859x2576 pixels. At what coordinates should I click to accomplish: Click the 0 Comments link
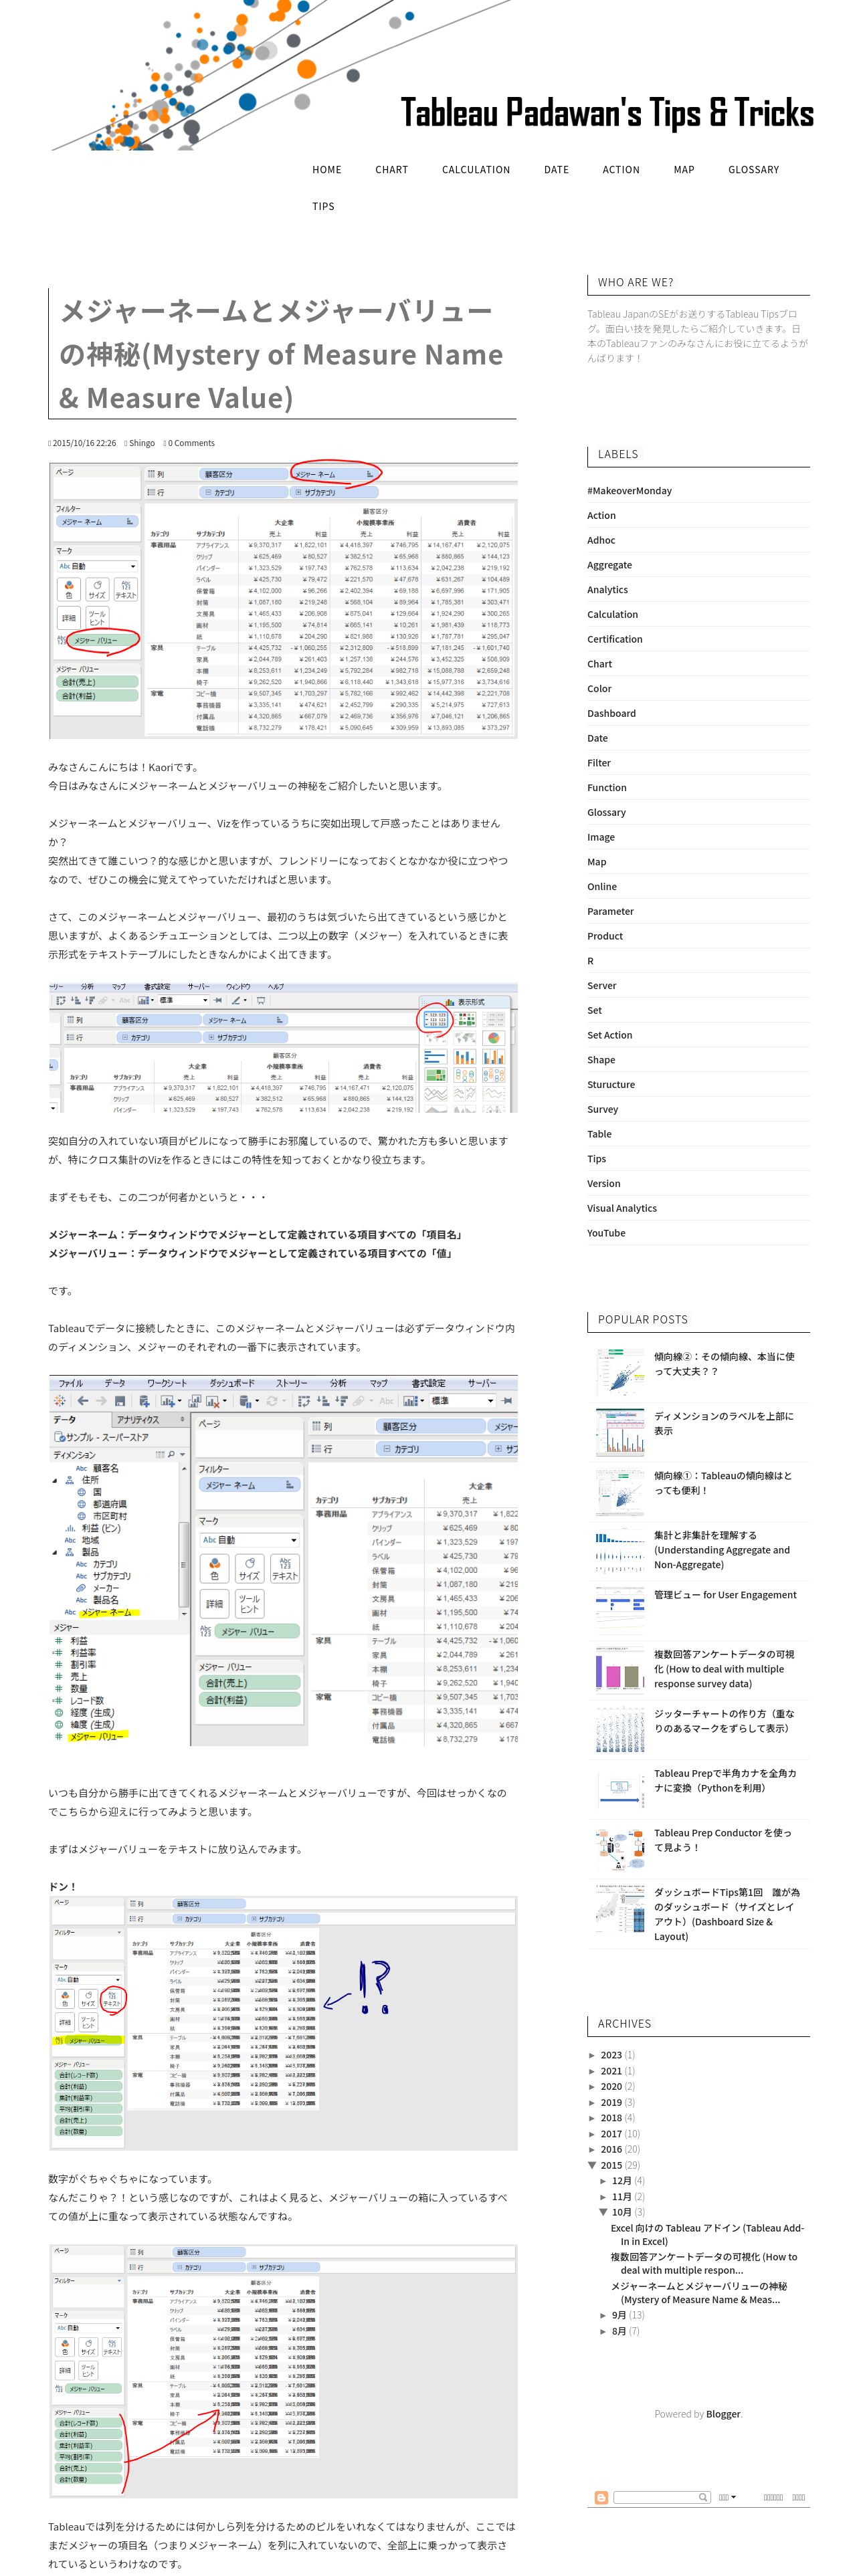pos(190,443)
